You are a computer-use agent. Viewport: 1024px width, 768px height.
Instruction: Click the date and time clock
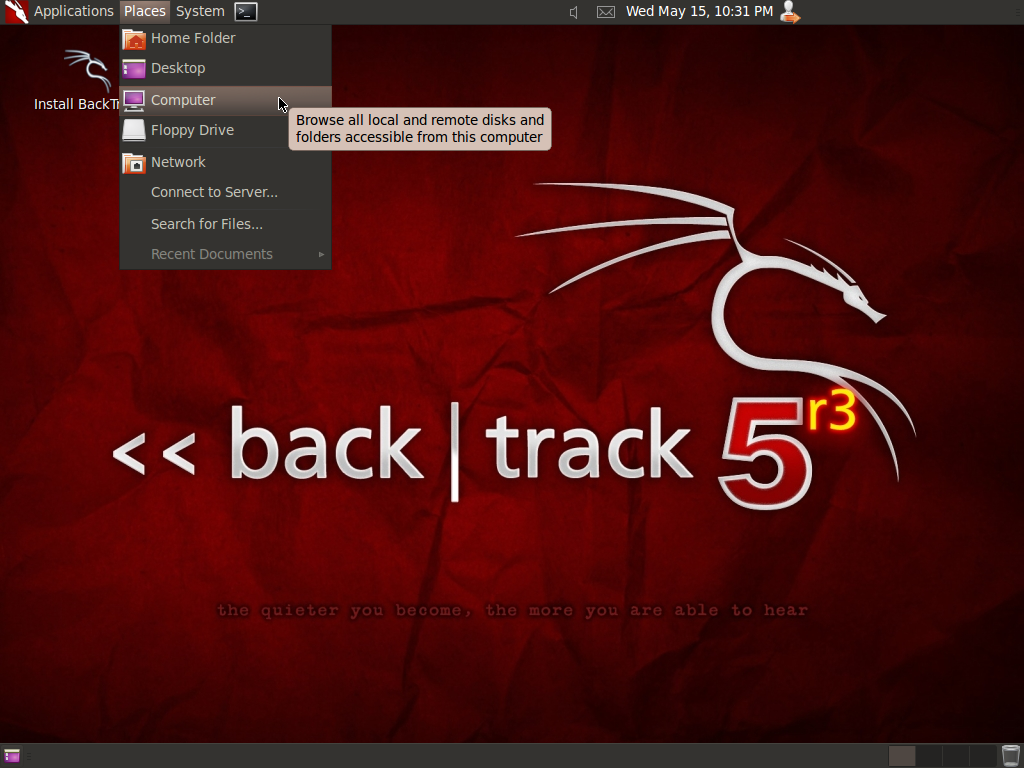[x=699, y=11]
